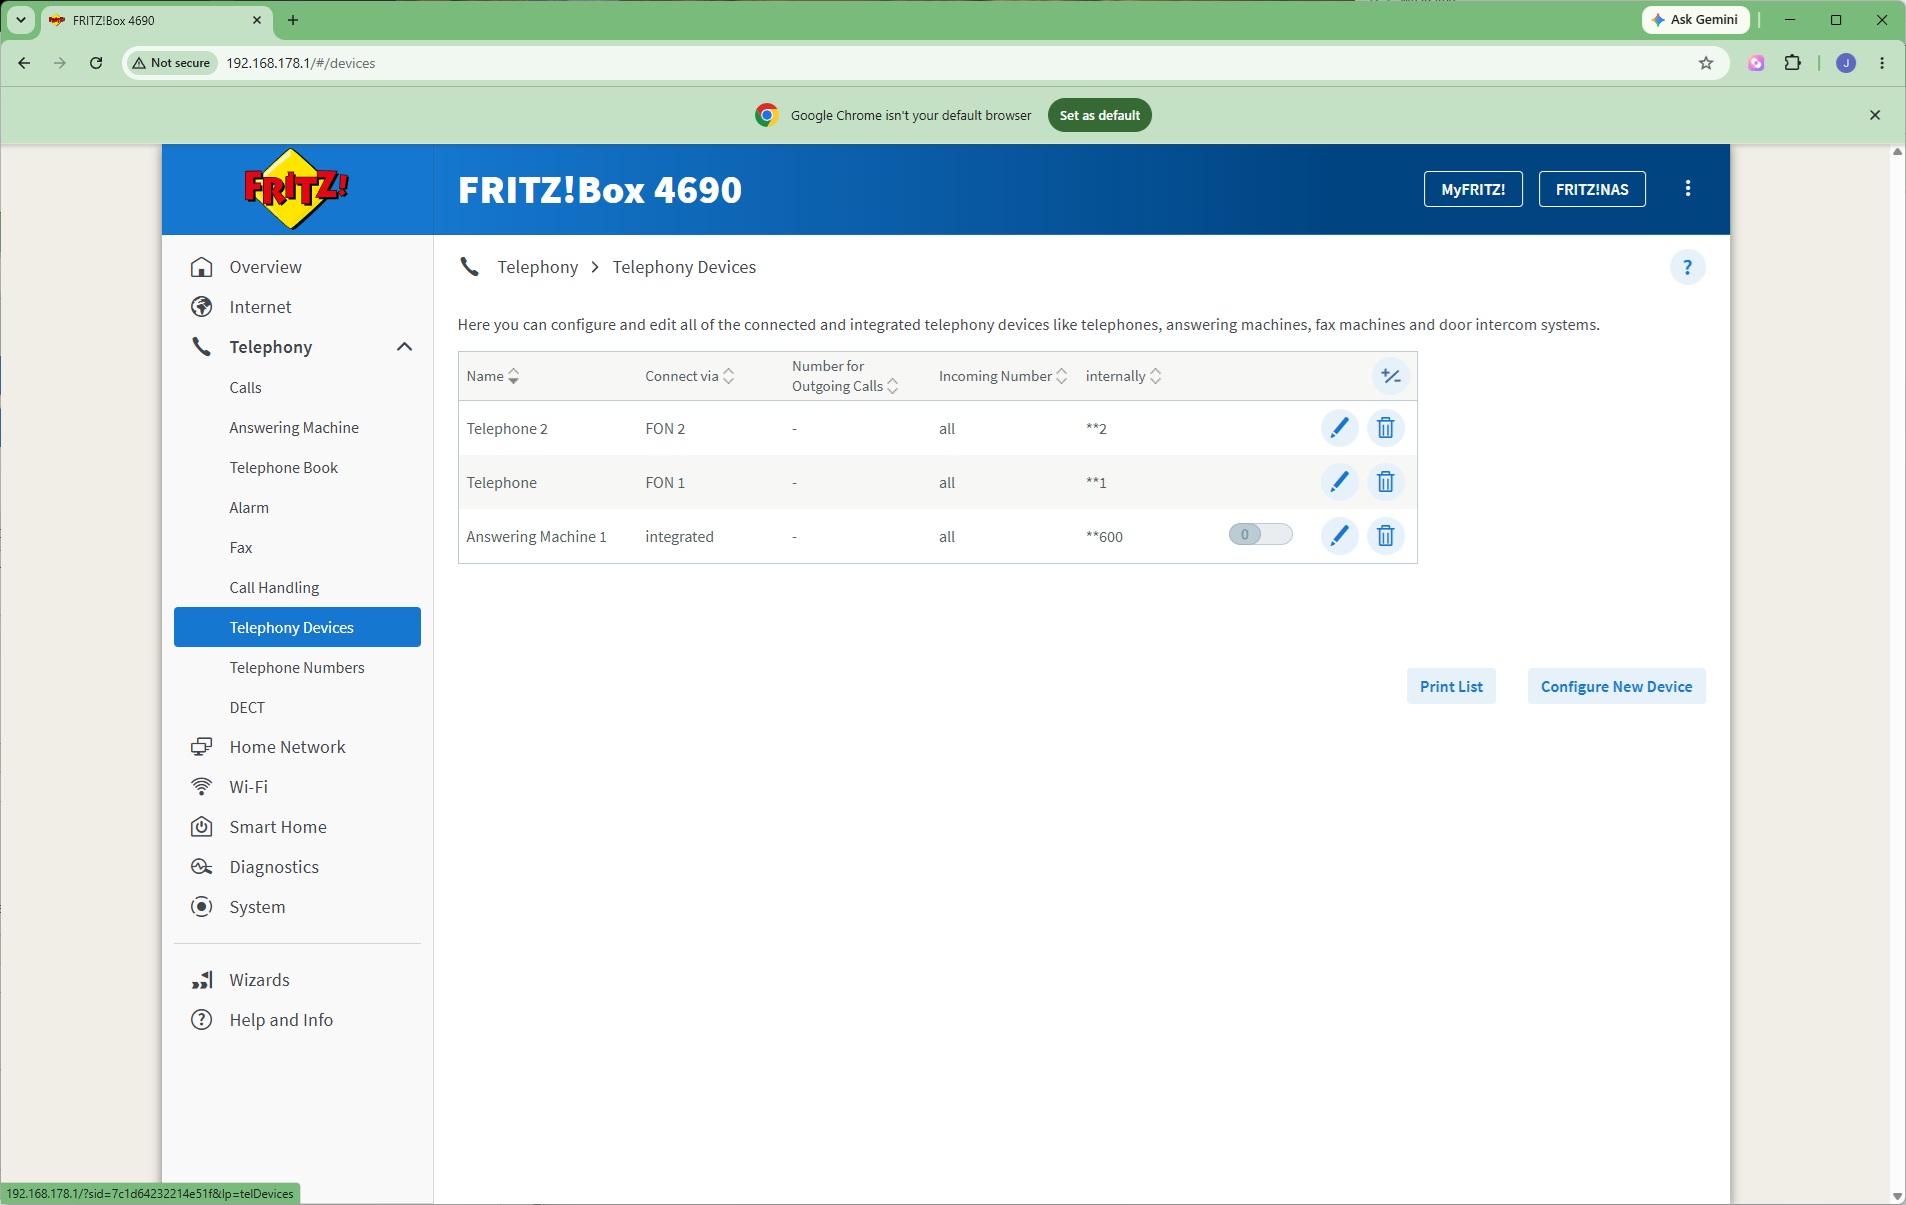Click the Diagnostics icon

coord(202,867)
